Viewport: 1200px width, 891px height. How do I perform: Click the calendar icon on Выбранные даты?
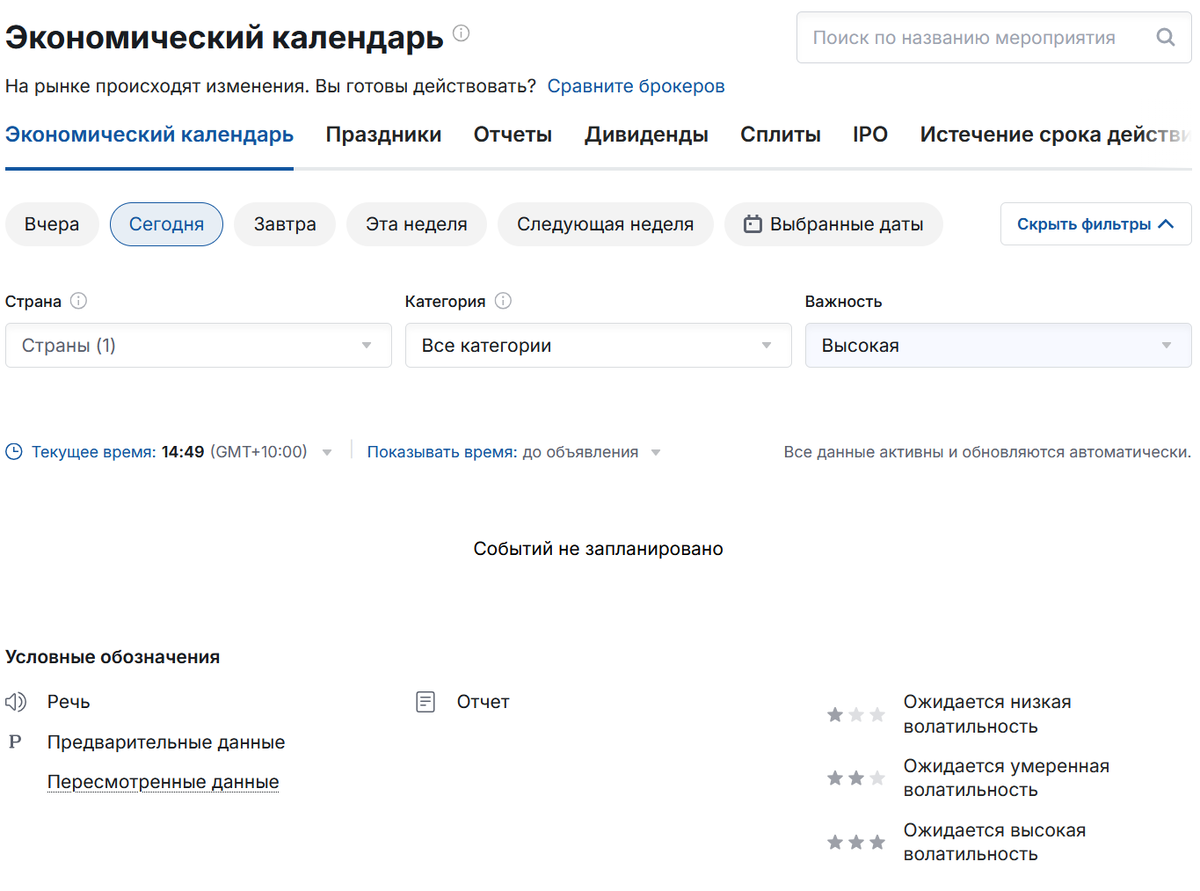(x=752, y=224)
